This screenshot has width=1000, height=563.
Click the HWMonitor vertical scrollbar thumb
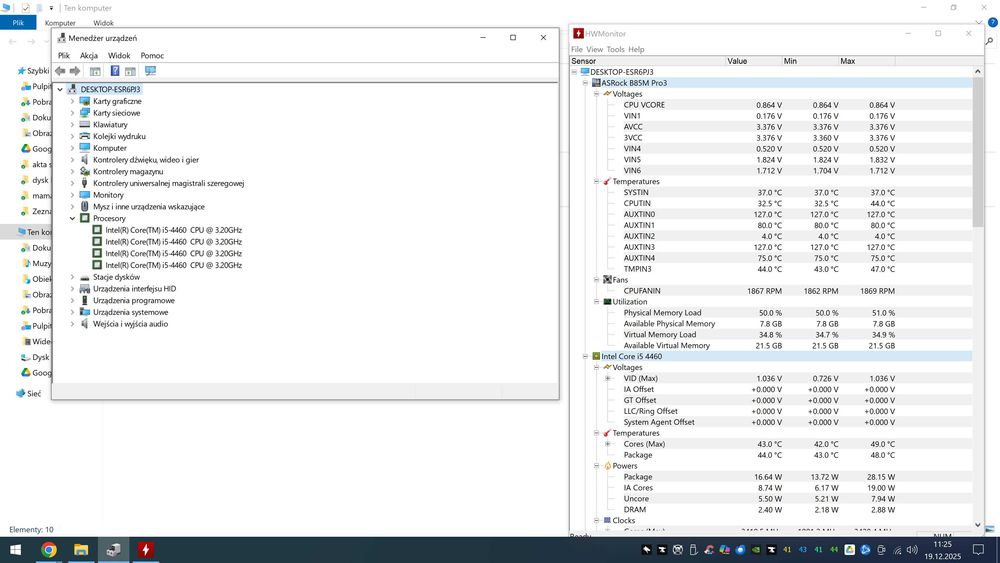pyautogui.click(x=978, y=152)
